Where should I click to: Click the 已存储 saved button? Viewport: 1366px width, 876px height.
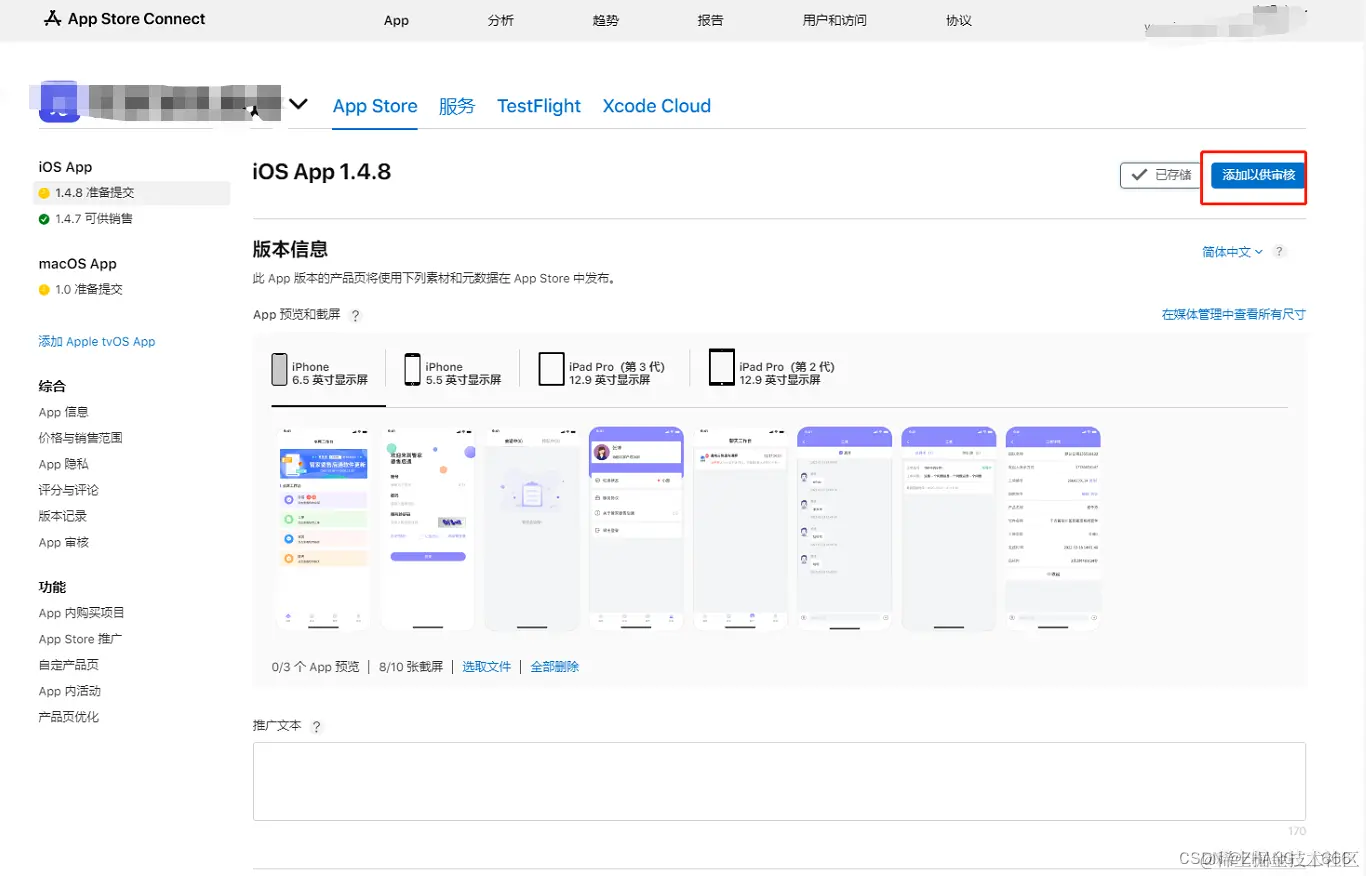pos(1160,175)
